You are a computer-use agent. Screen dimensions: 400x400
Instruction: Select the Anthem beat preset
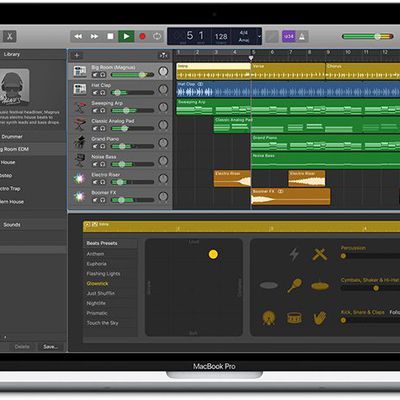tap(95, 254)
